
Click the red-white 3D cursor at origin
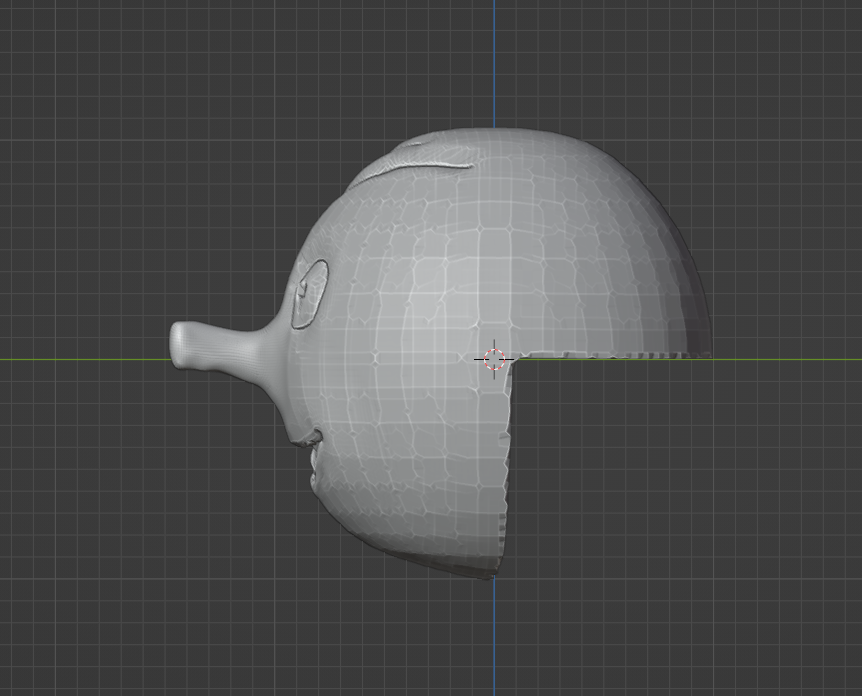[494, 360]
